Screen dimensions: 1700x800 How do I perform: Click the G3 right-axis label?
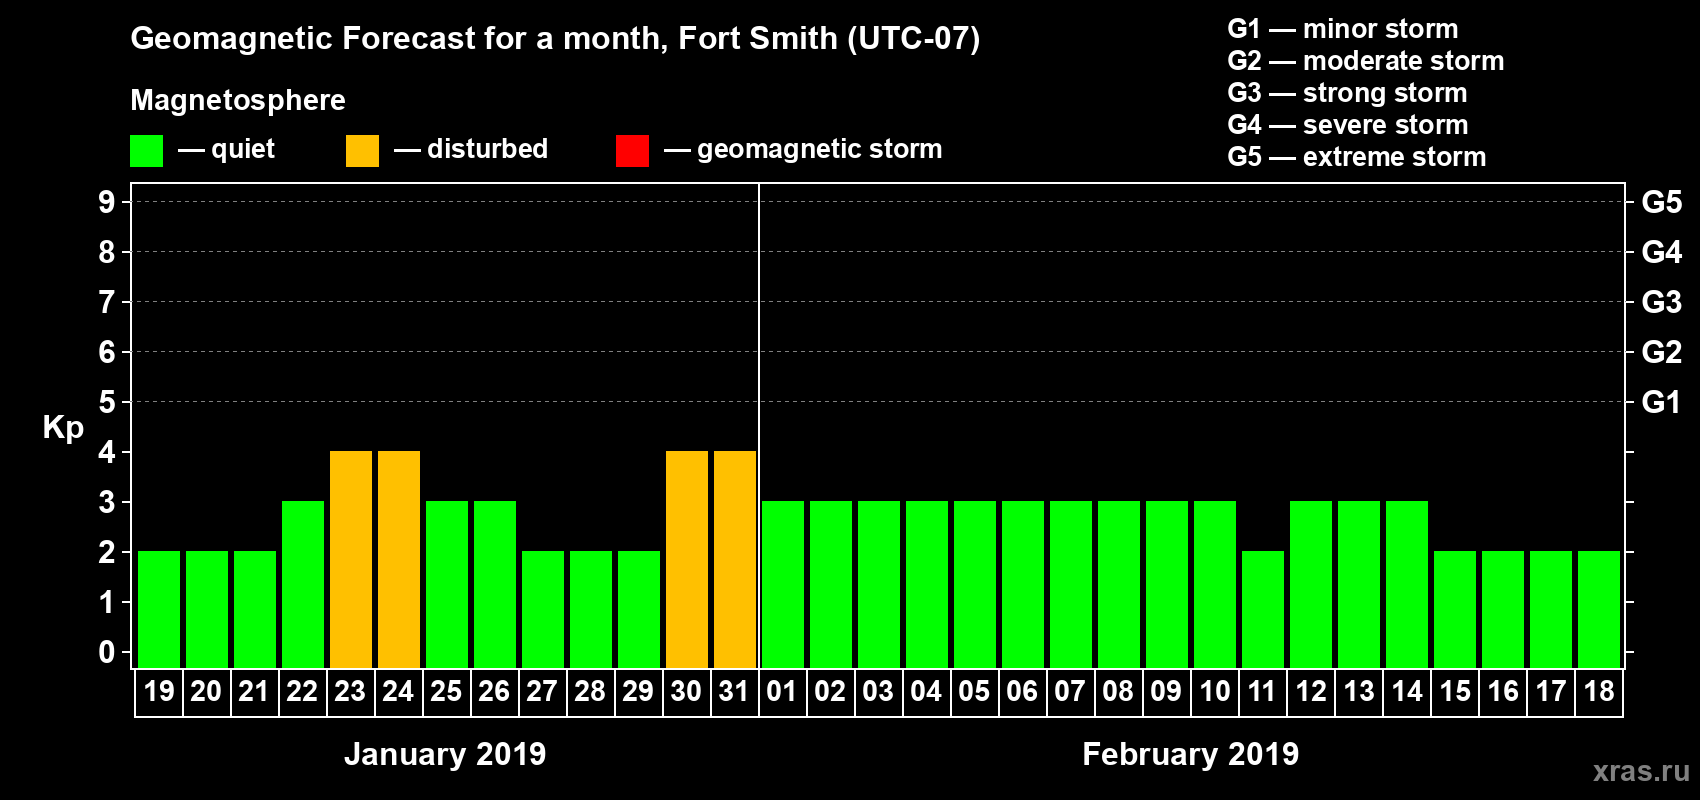[x=1662, y=302]
